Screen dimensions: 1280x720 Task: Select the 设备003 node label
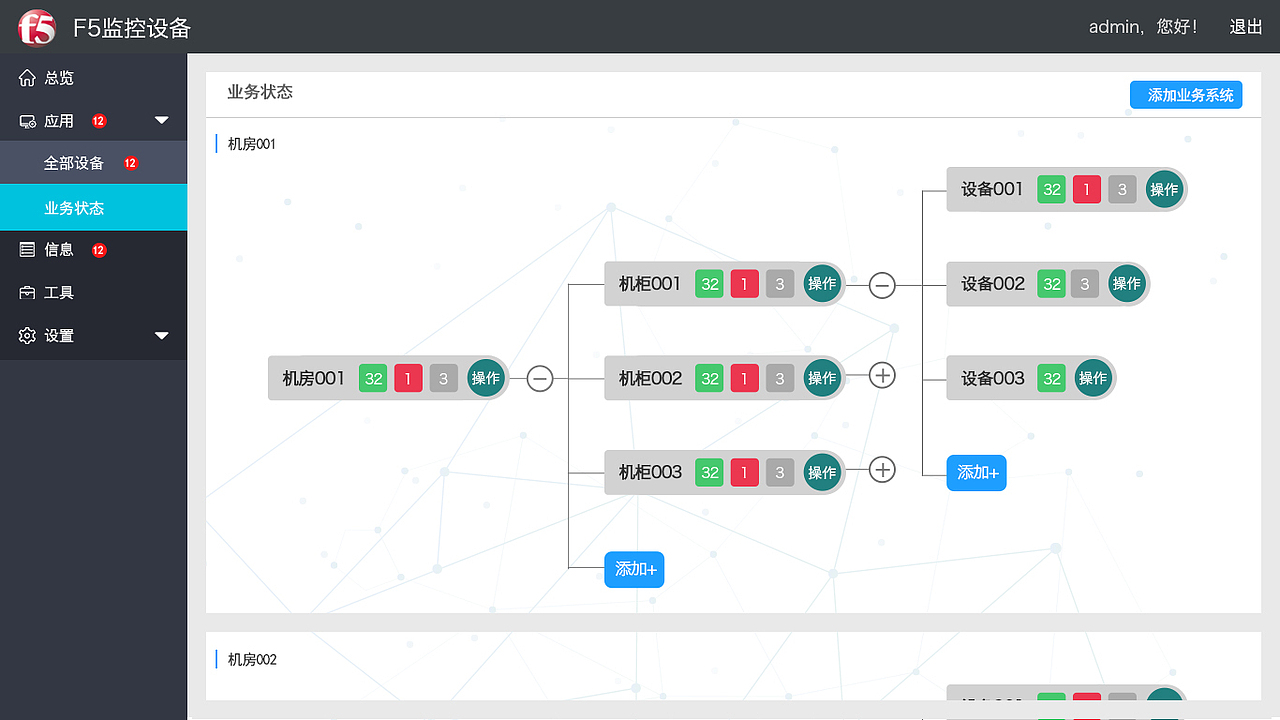993,378
